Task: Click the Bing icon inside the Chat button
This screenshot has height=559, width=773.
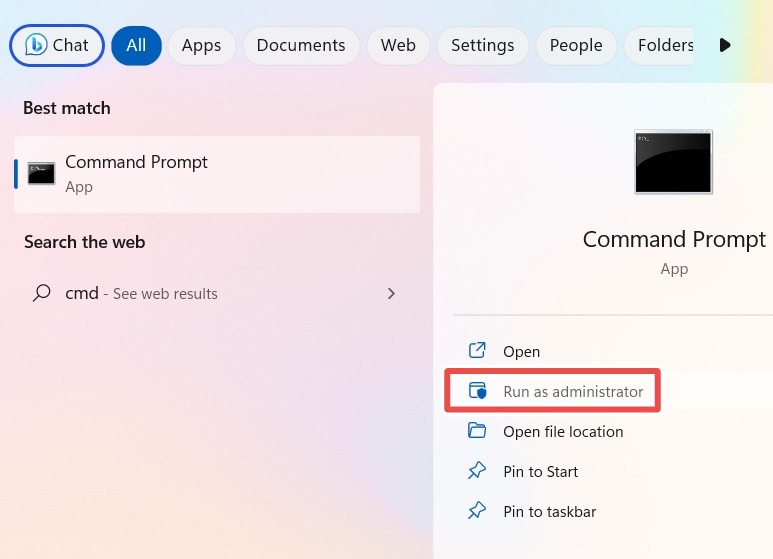Action: click(x=36, y=45)
